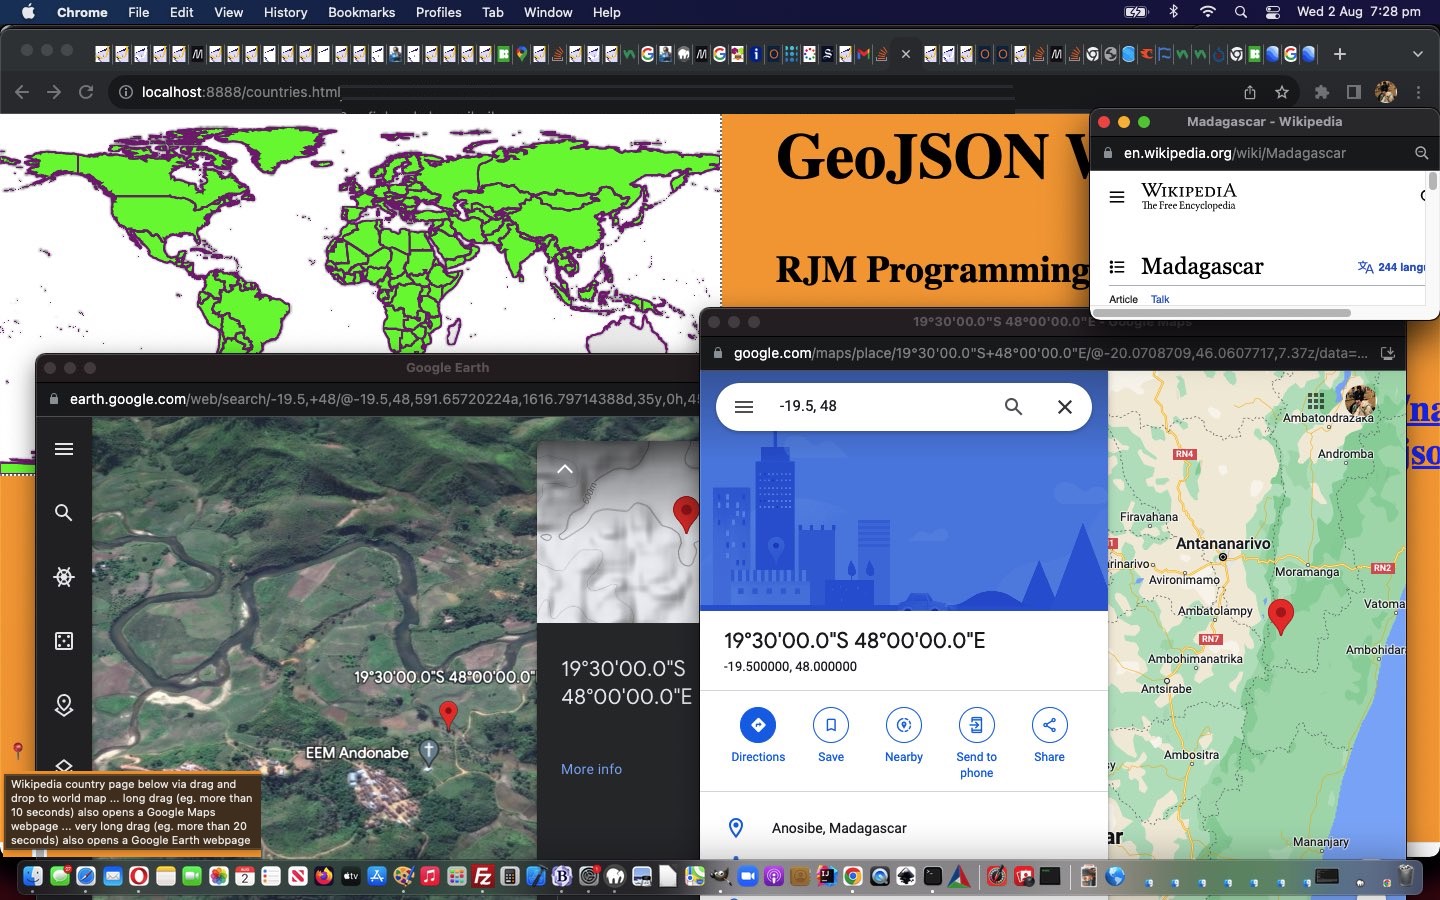Viewport: 1440px width, 900px height.
Task: Open a new Chrome tab with plus
Action: [x=1340, y=54]
